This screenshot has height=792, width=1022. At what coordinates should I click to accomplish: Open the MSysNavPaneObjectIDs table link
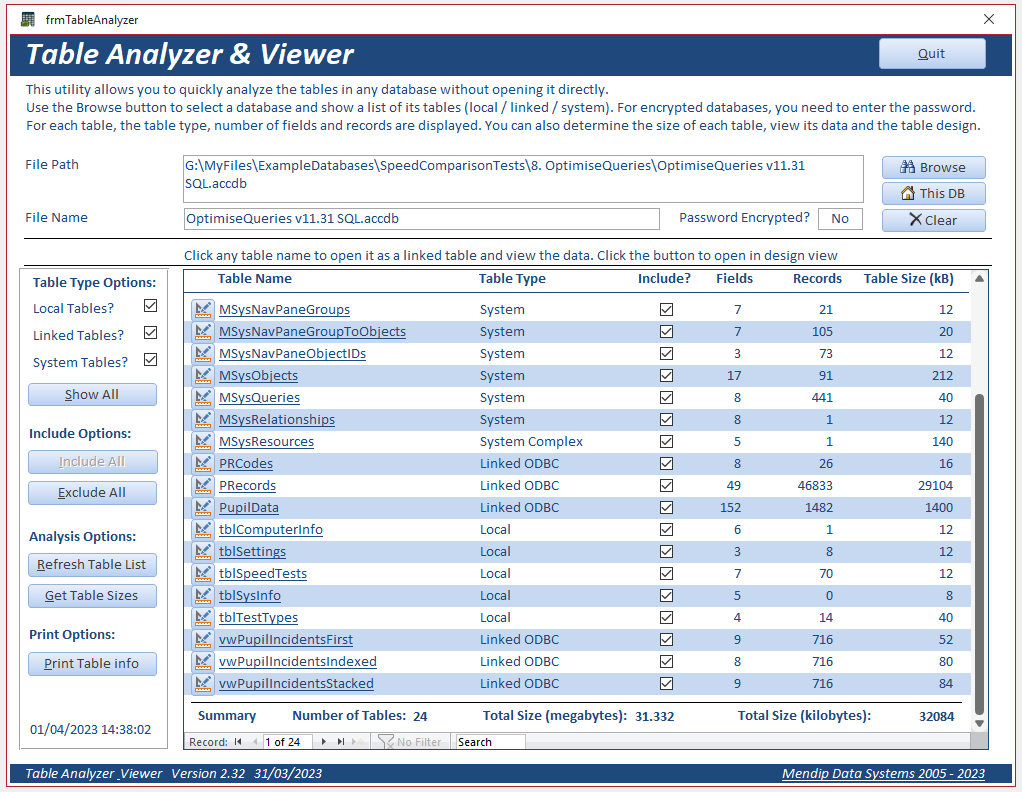292,354
